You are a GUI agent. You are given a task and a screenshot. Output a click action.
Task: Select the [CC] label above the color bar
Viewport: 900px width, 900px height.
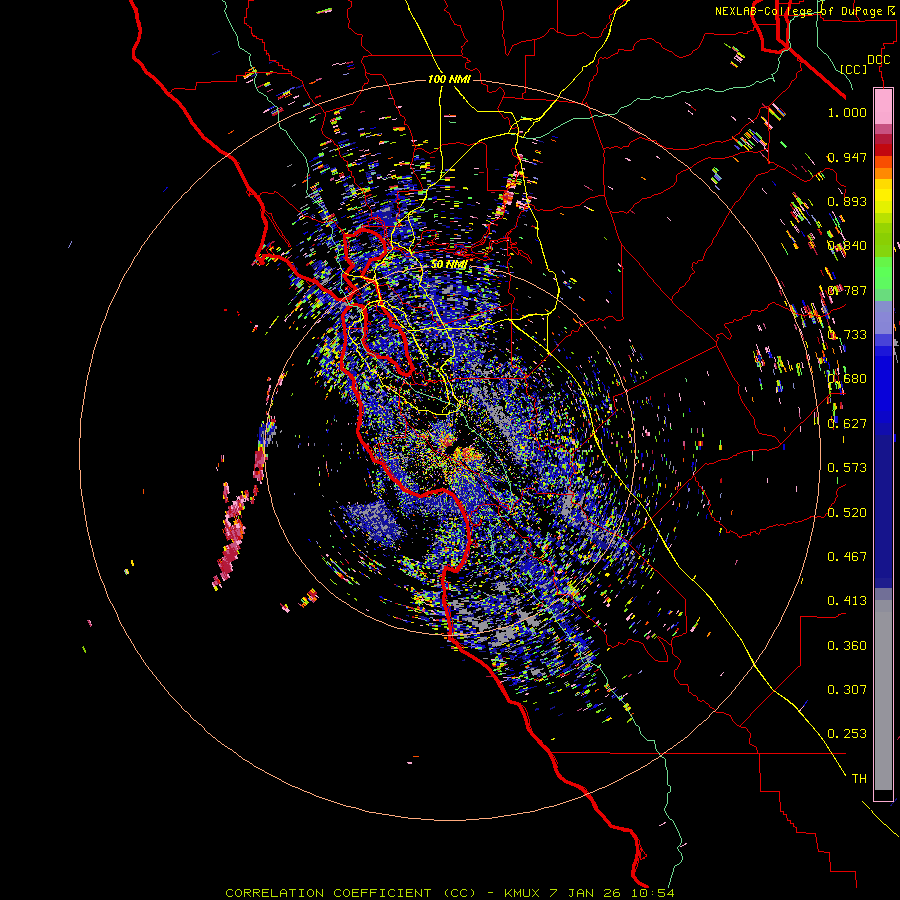pyautogui.click(x=853, y=69)
